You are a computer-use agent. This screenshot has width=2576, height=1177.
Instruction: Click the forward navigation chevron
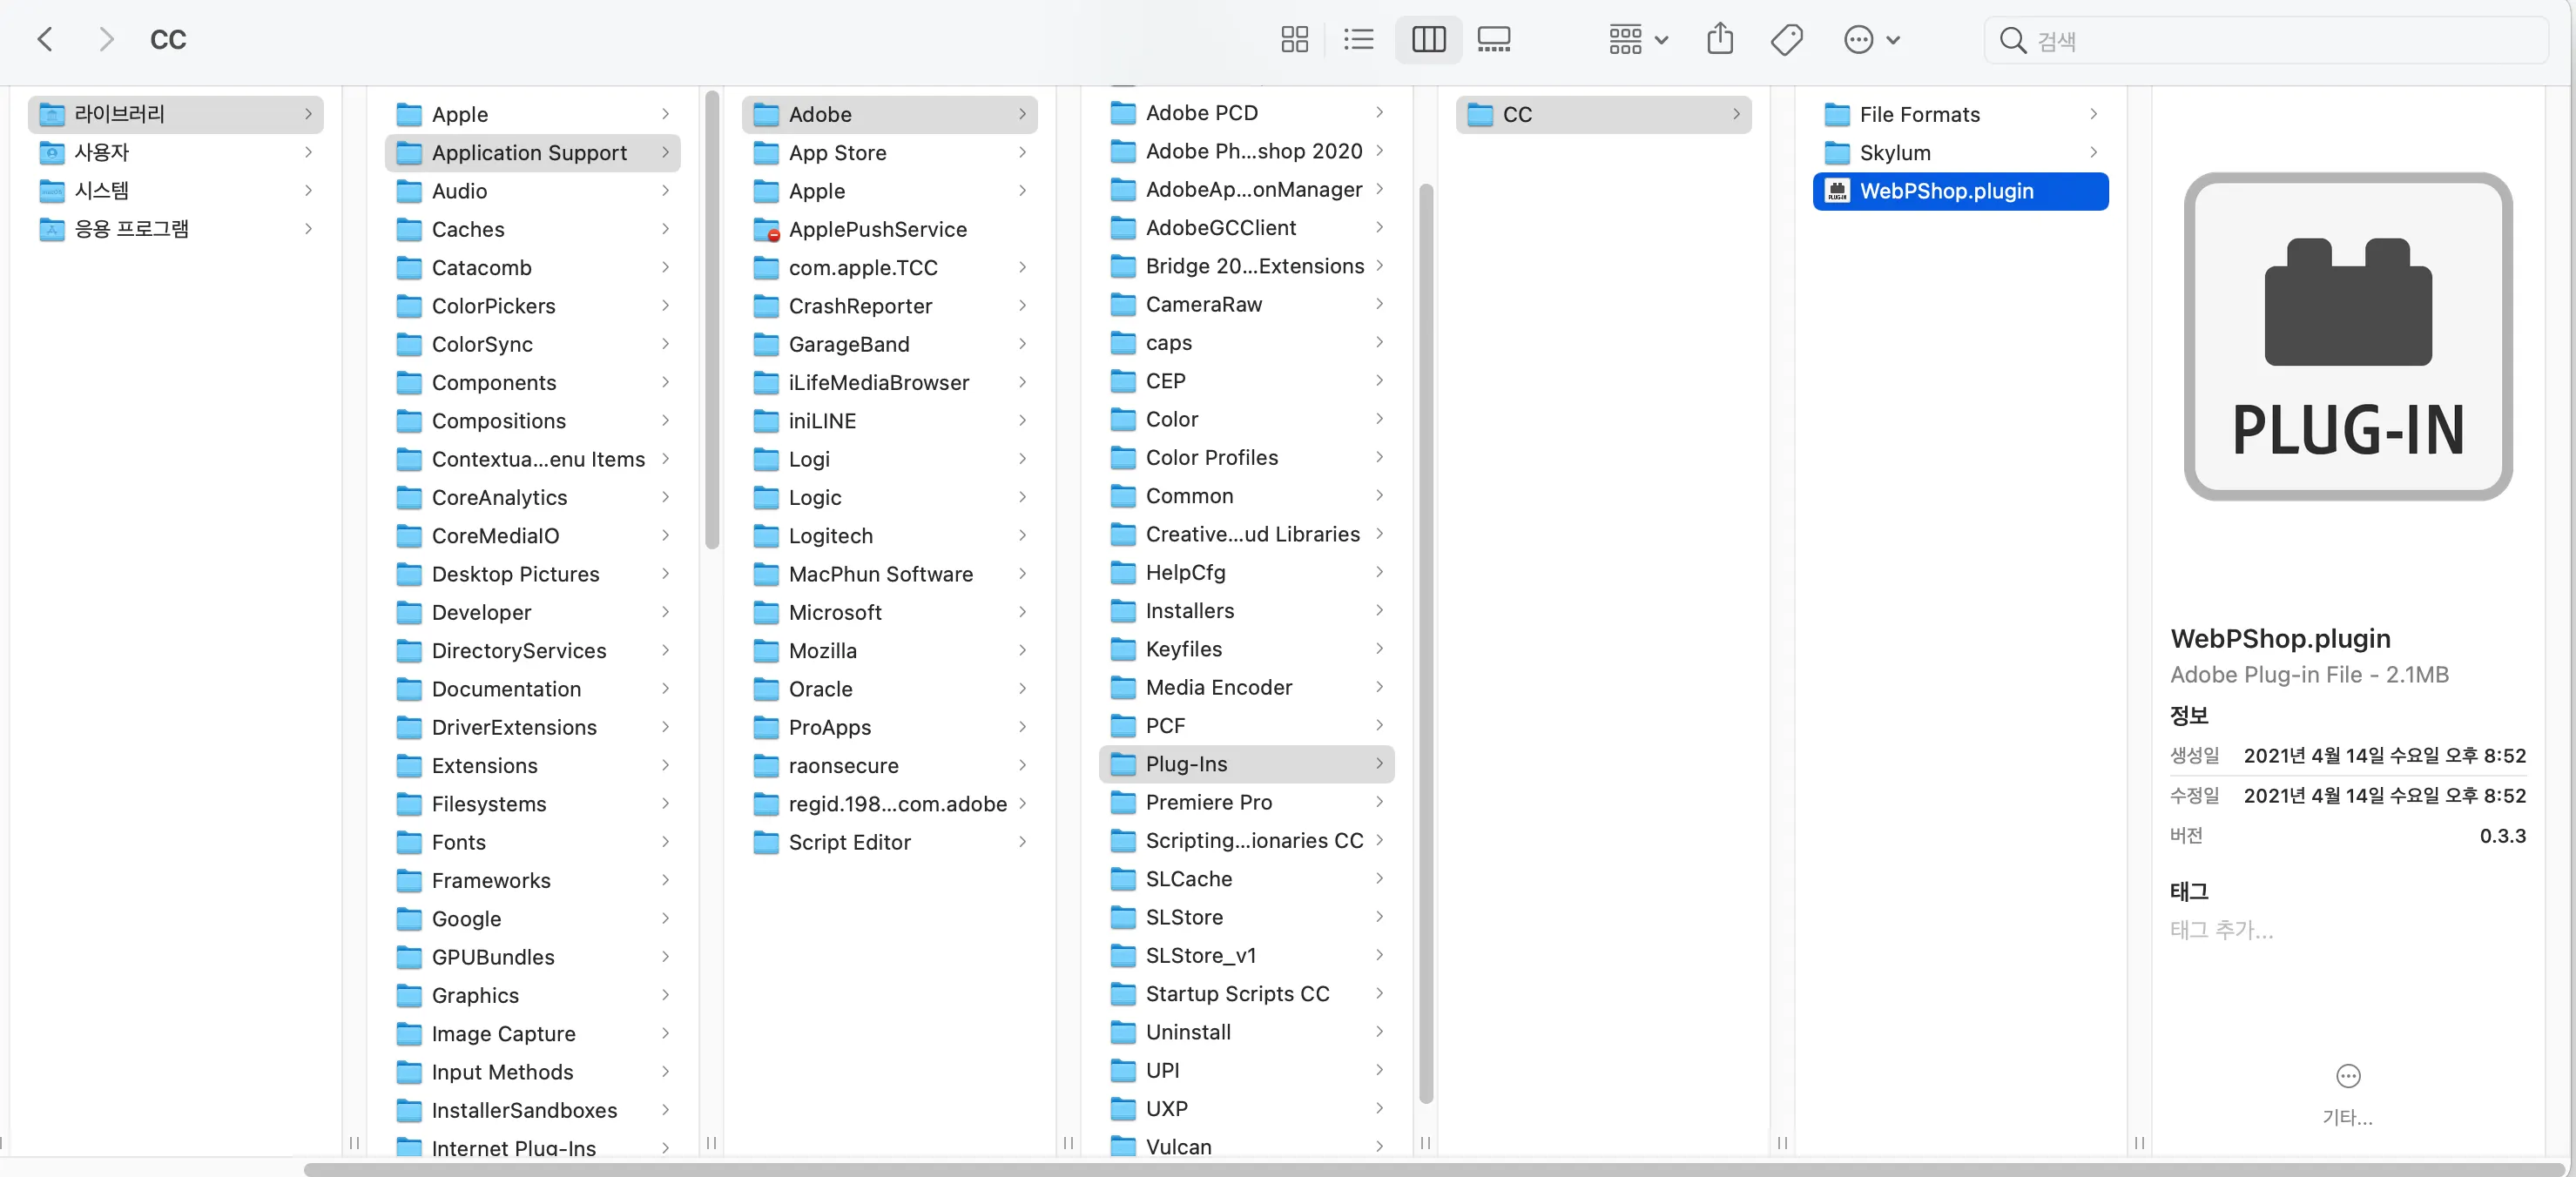click(107, 40)
